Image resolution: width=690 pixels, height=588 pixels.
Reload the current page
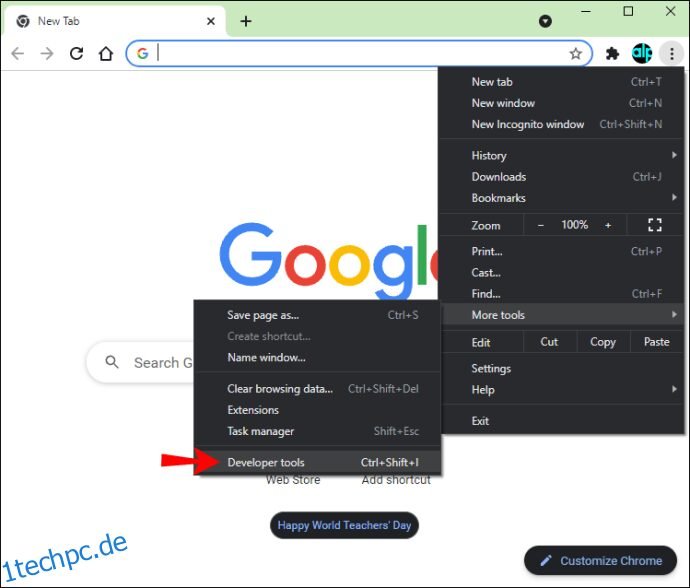pos(77,54)
